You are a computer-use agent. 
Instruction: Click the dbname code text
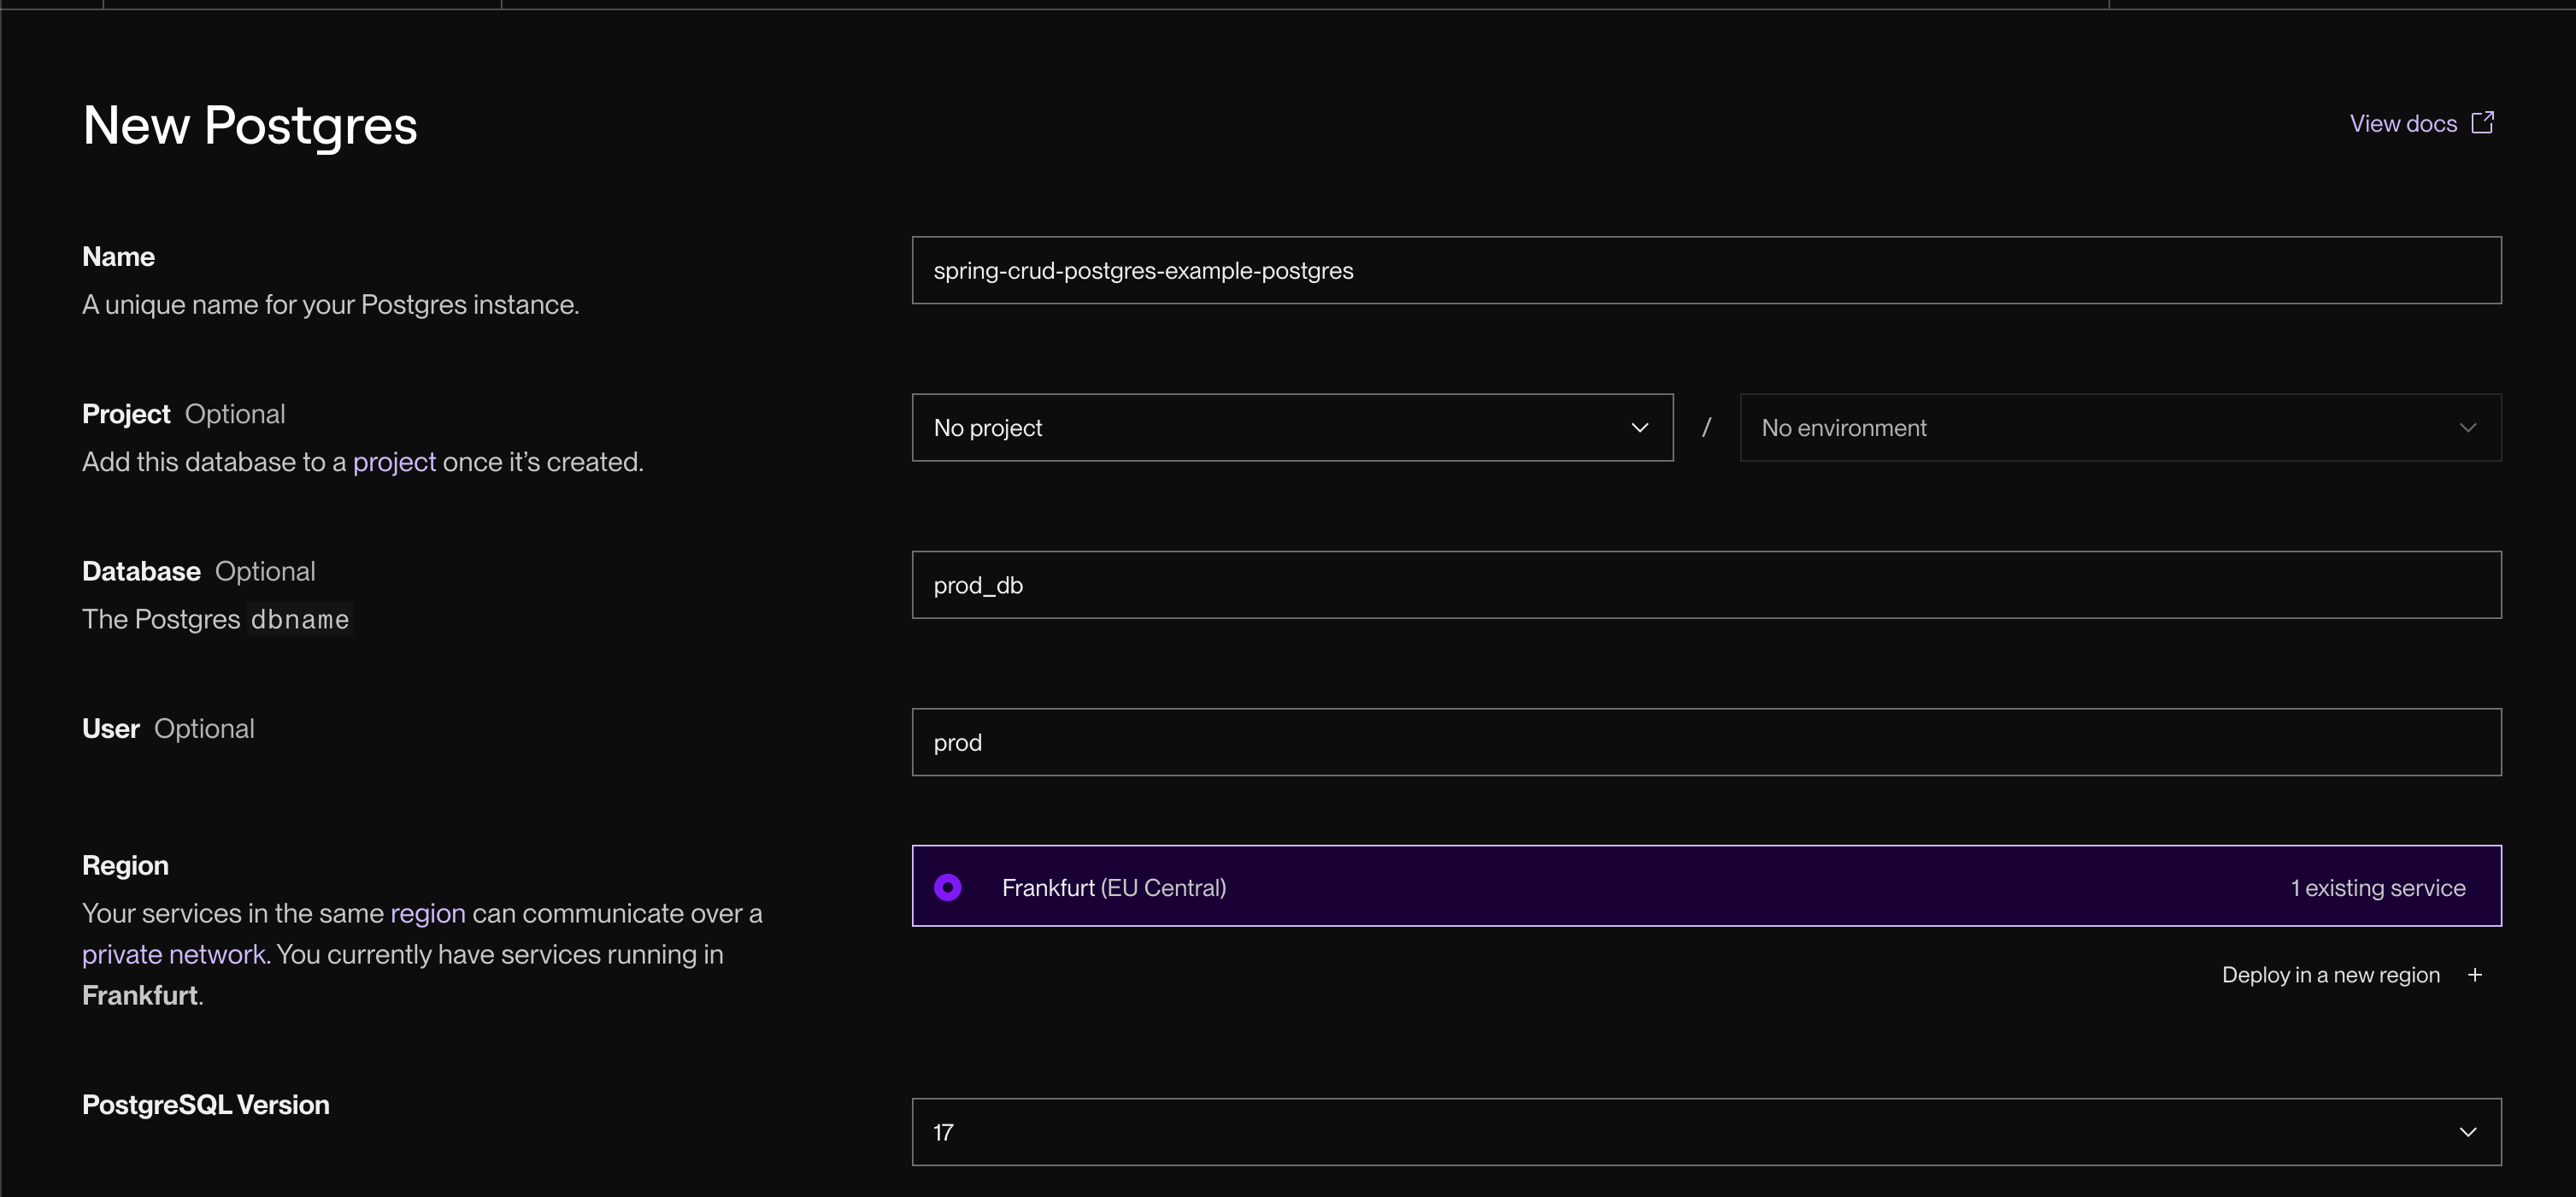pyautogui.click(x=300, y=619)
